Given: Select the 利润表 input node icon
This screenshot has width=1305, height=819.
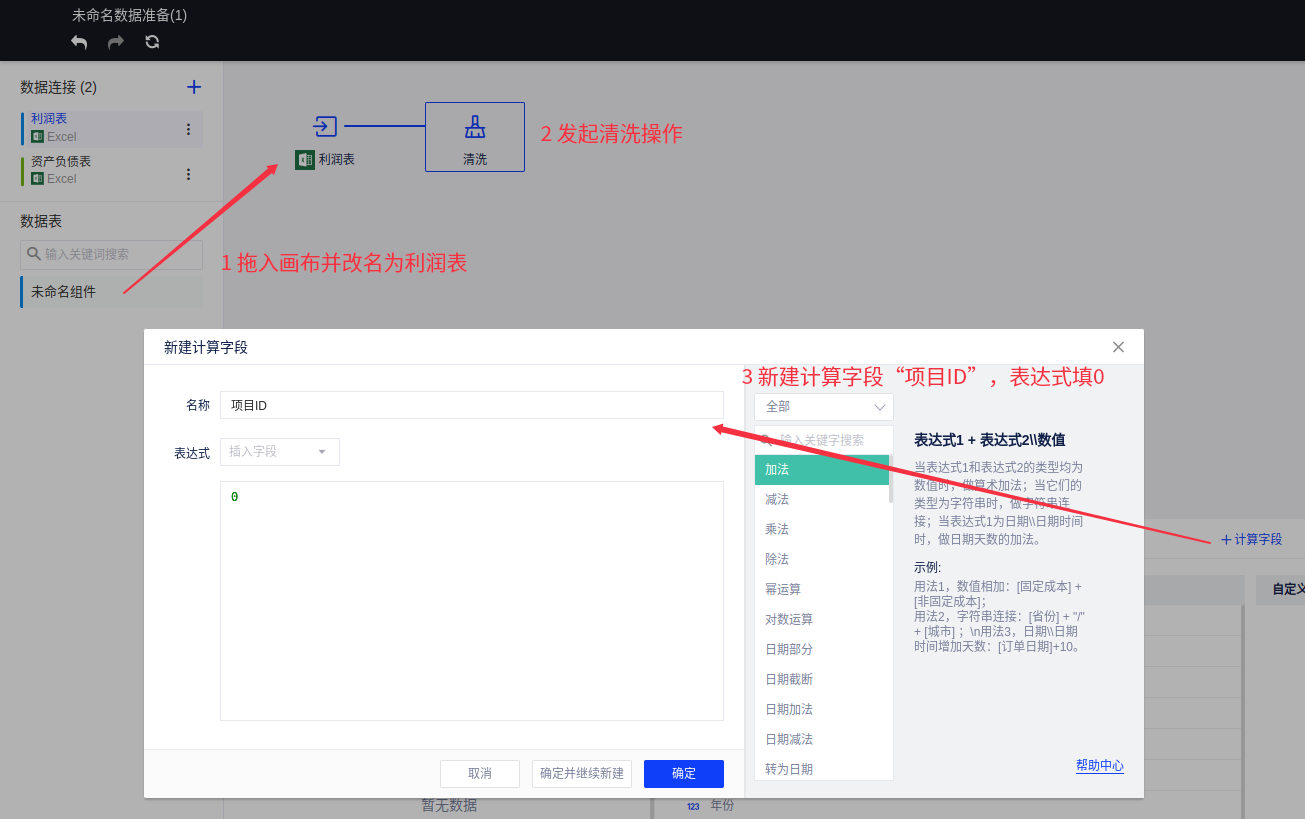Looking at the screenshot, I should [325, 127].
